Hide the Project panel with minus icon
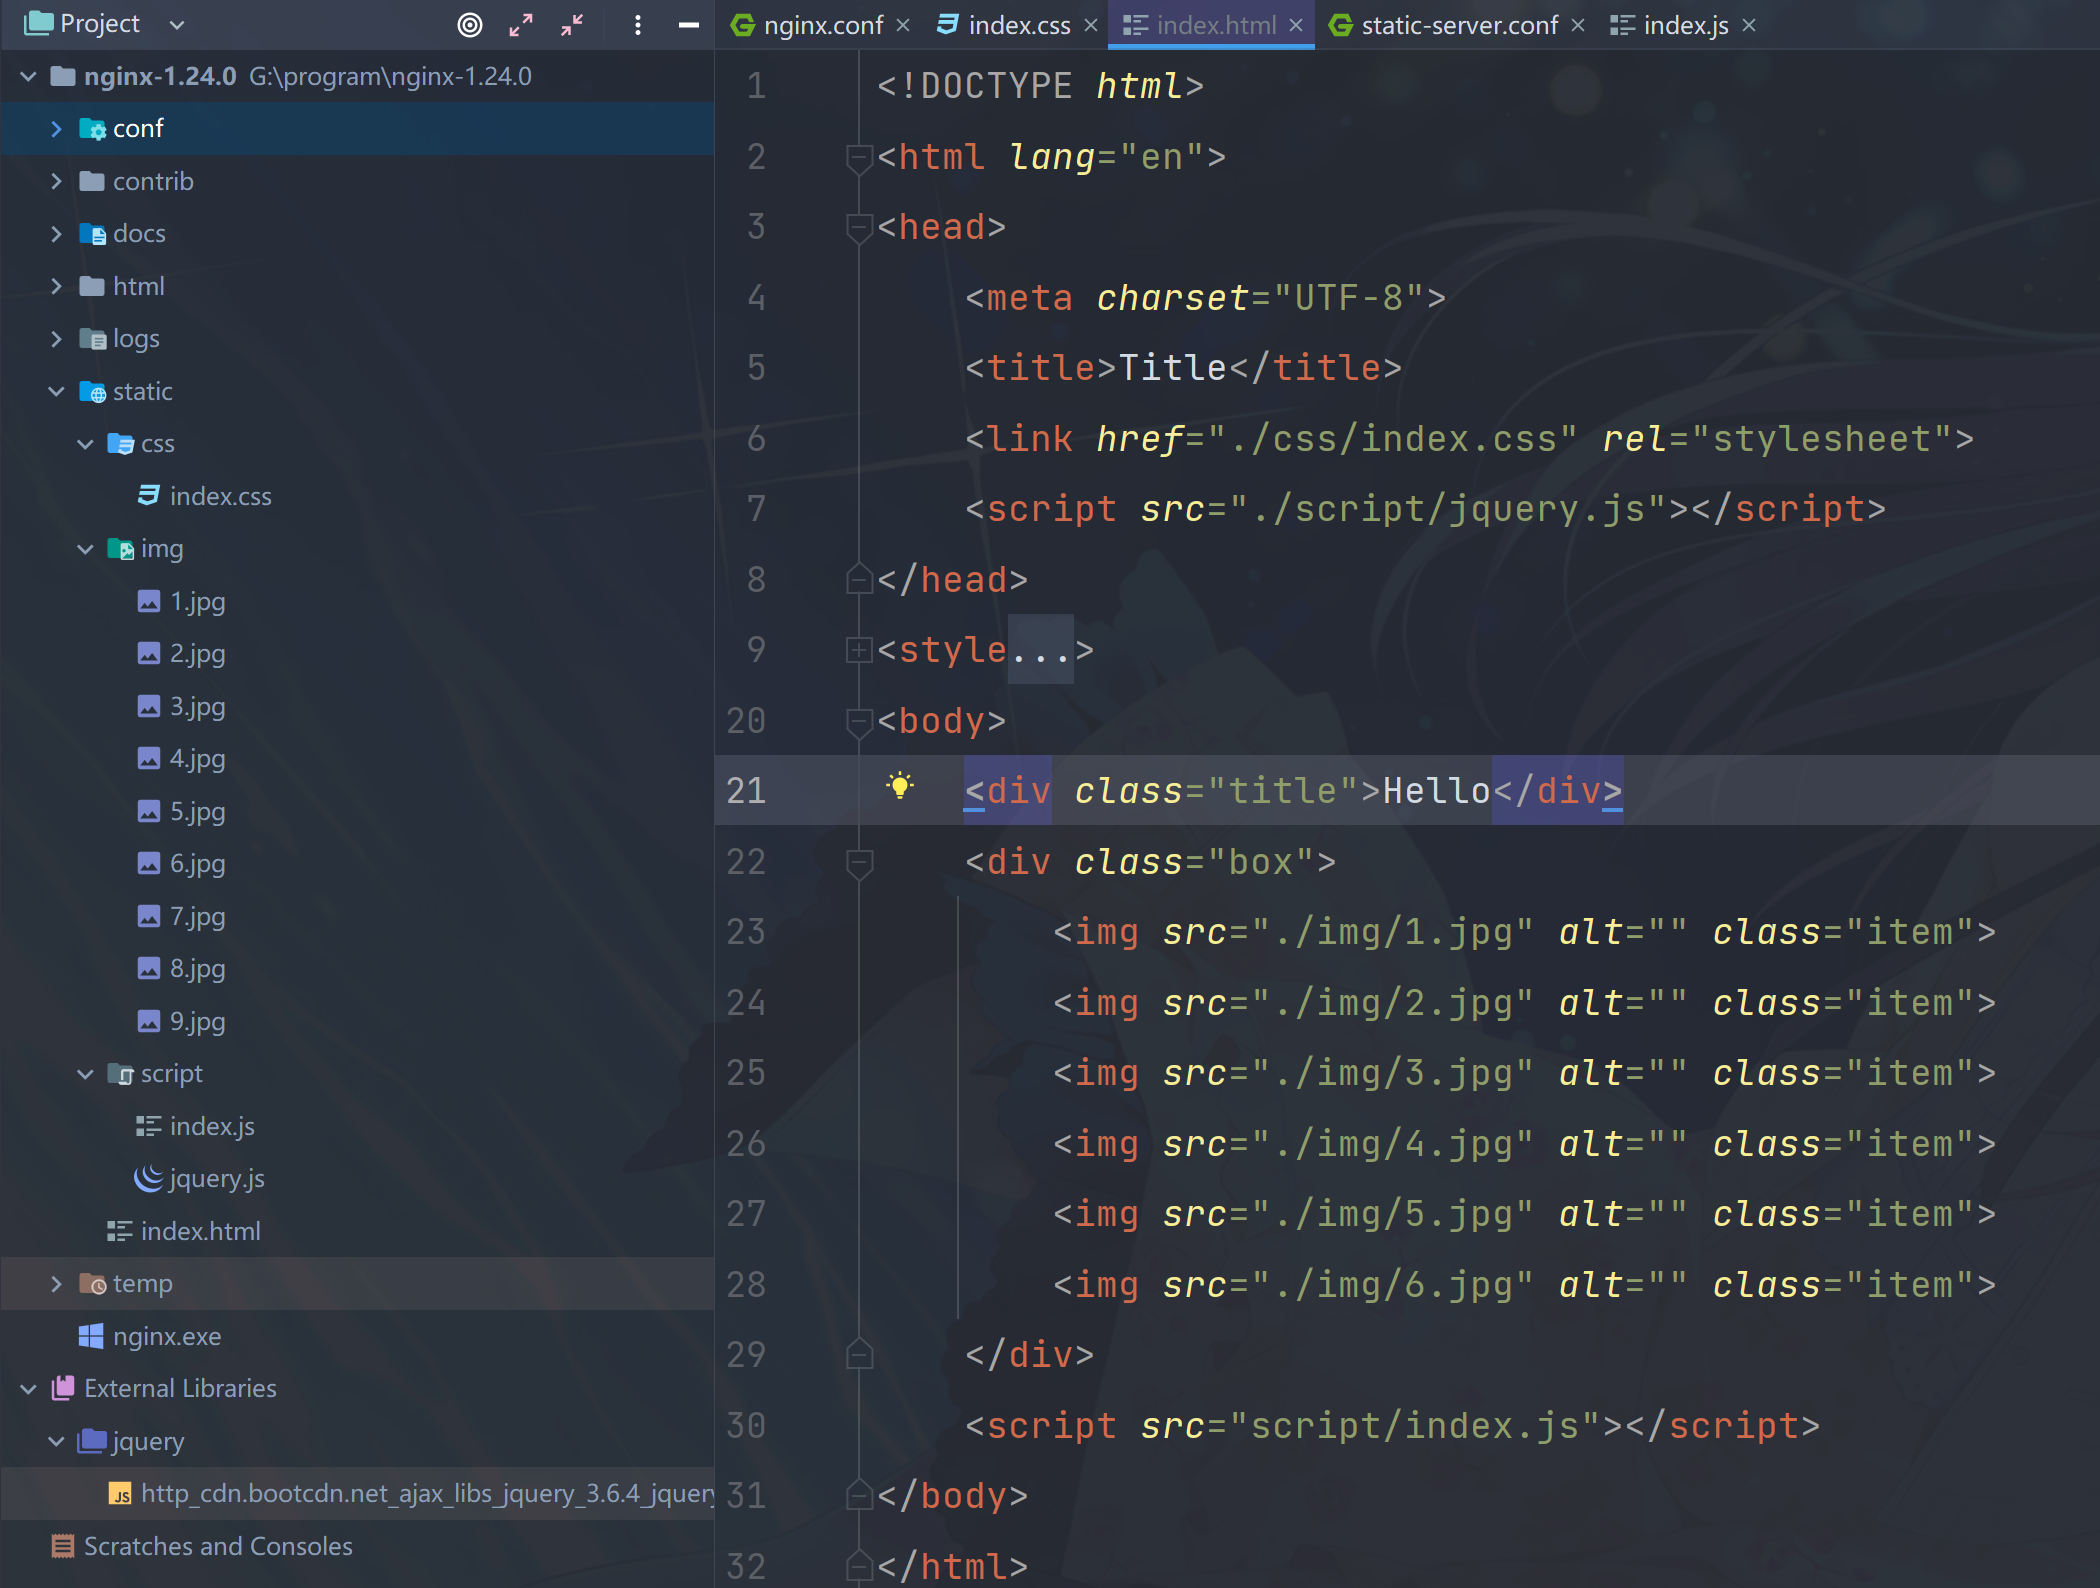The image size is (2100, 1588). (x=688, y=25)
